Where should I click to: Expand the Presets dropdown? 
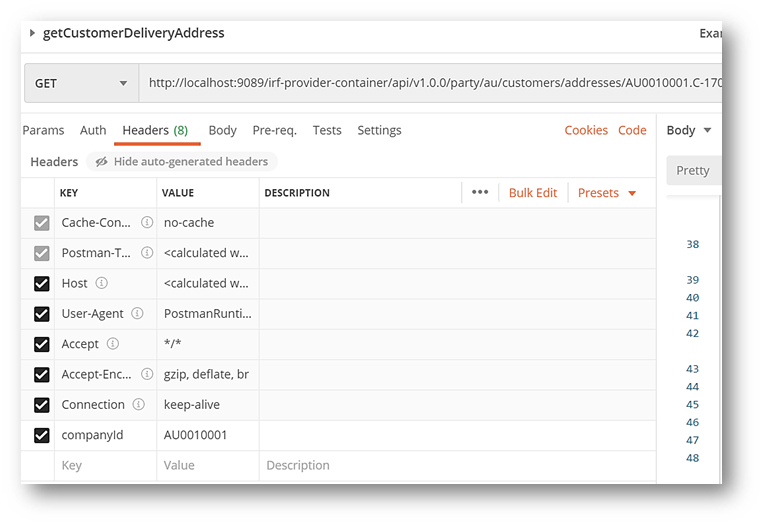click(x=607, y=193)
